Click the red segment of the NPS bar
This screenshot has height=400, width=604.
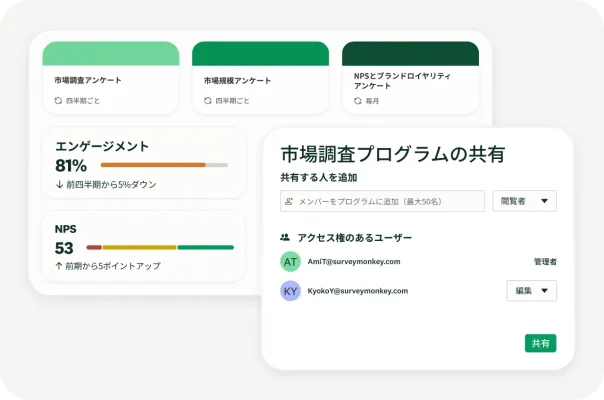pos(94,247)
